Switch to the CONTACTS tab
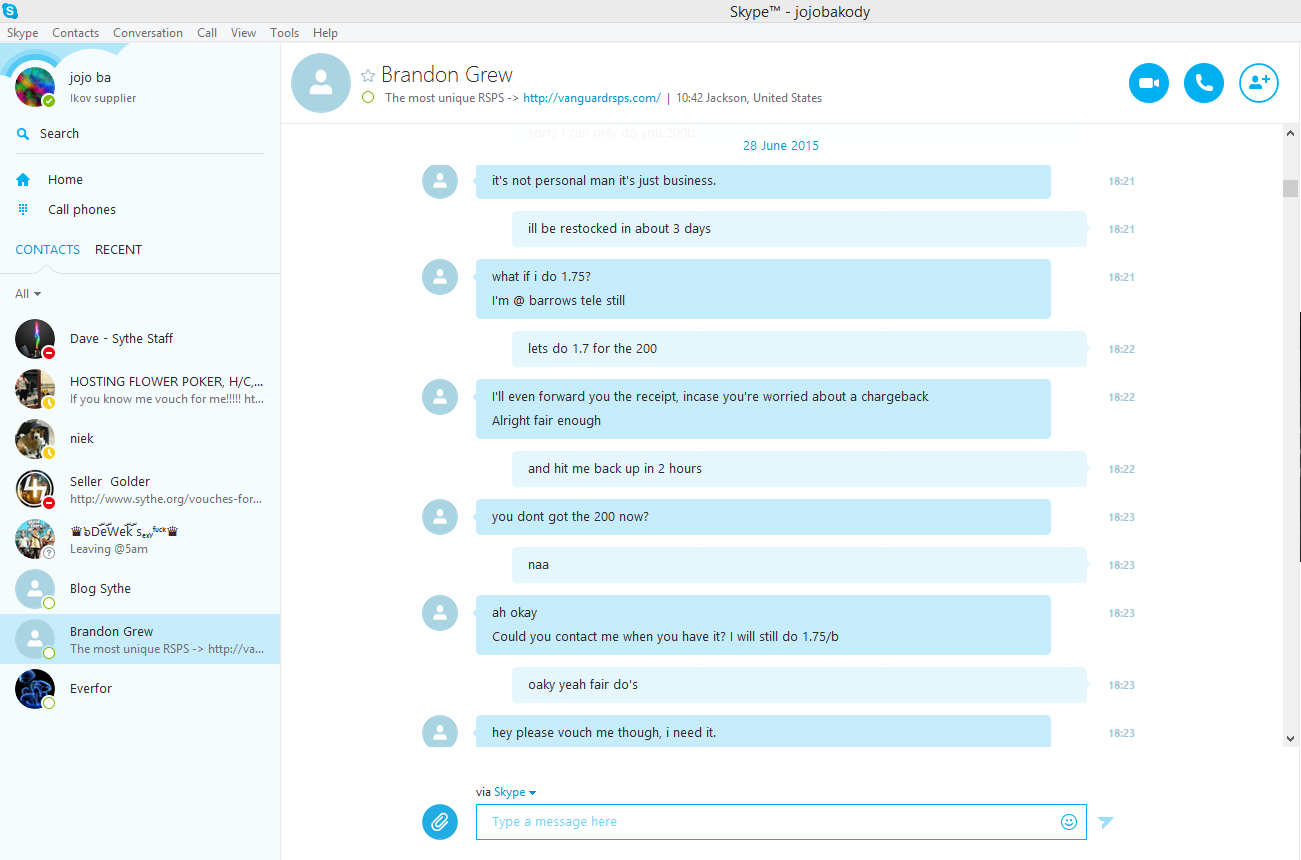Screen dimensions: 1301x860 48,250
